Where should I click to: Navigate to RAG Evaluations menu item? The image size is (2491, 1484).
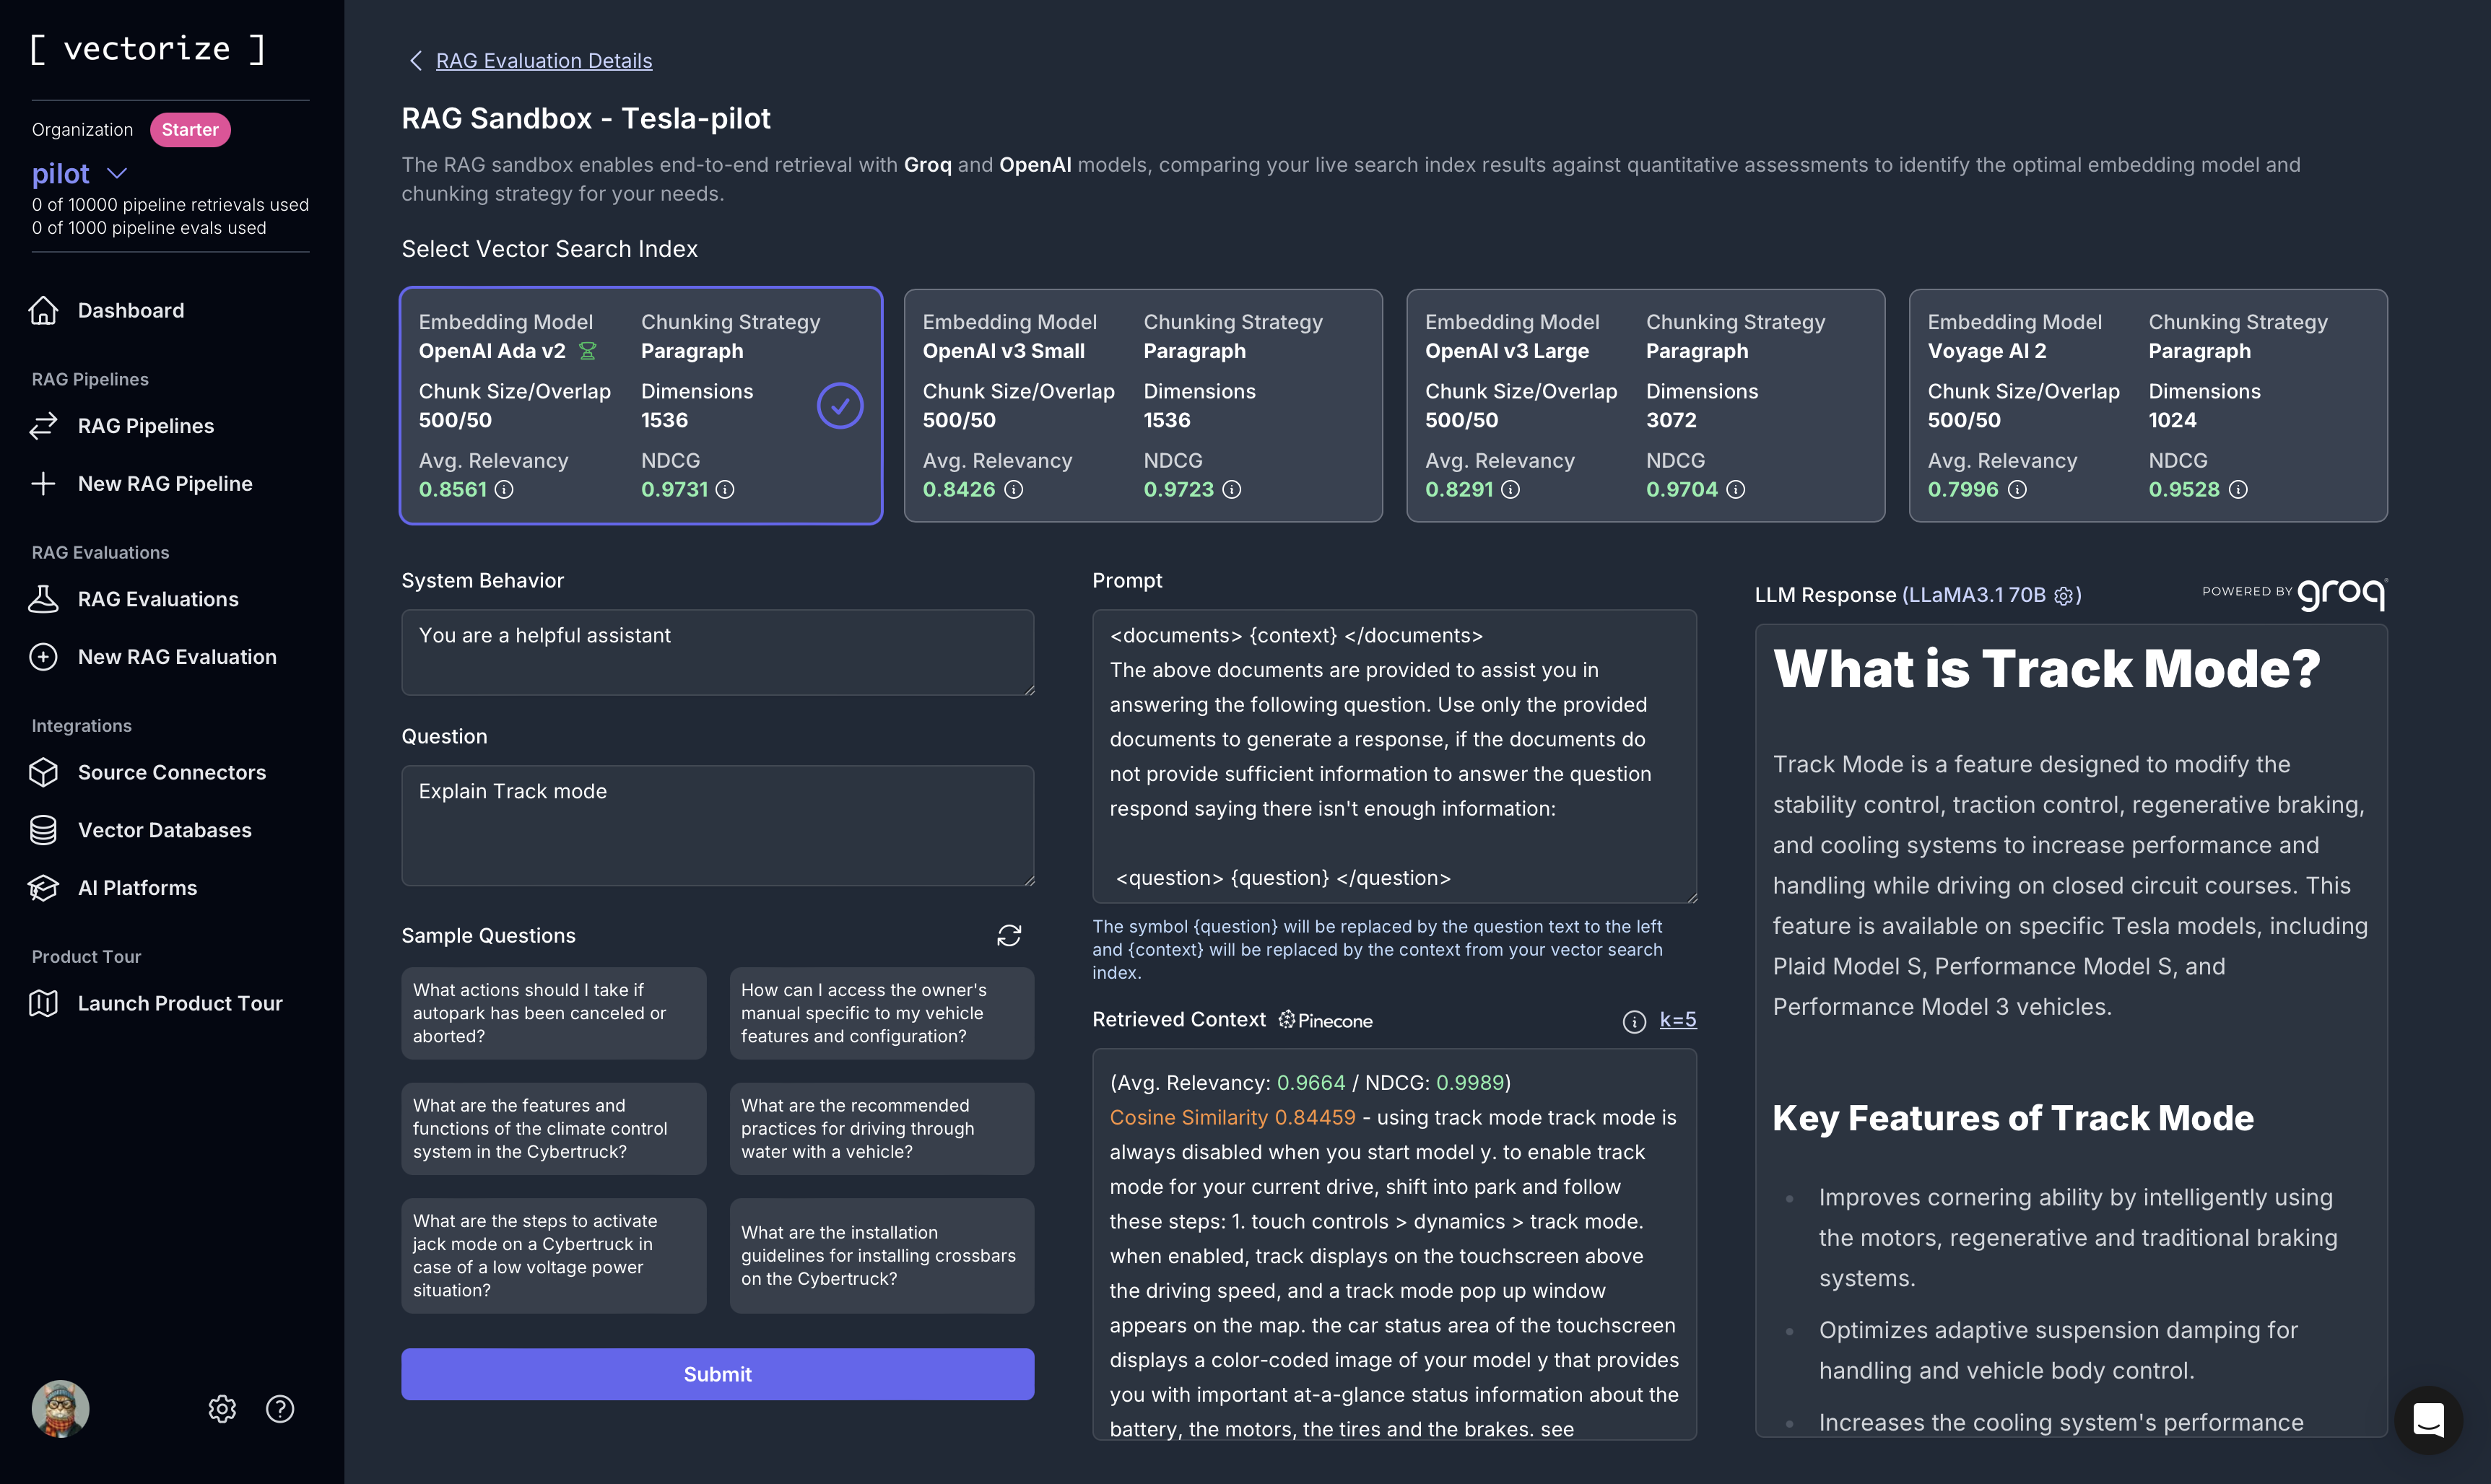coord(158,599)
